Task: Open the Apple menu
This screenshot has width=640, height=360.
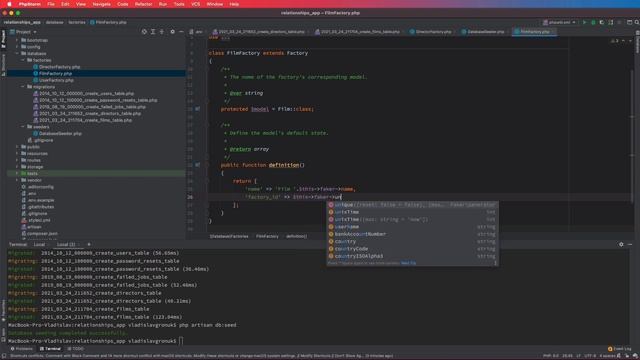Action: 9,4
